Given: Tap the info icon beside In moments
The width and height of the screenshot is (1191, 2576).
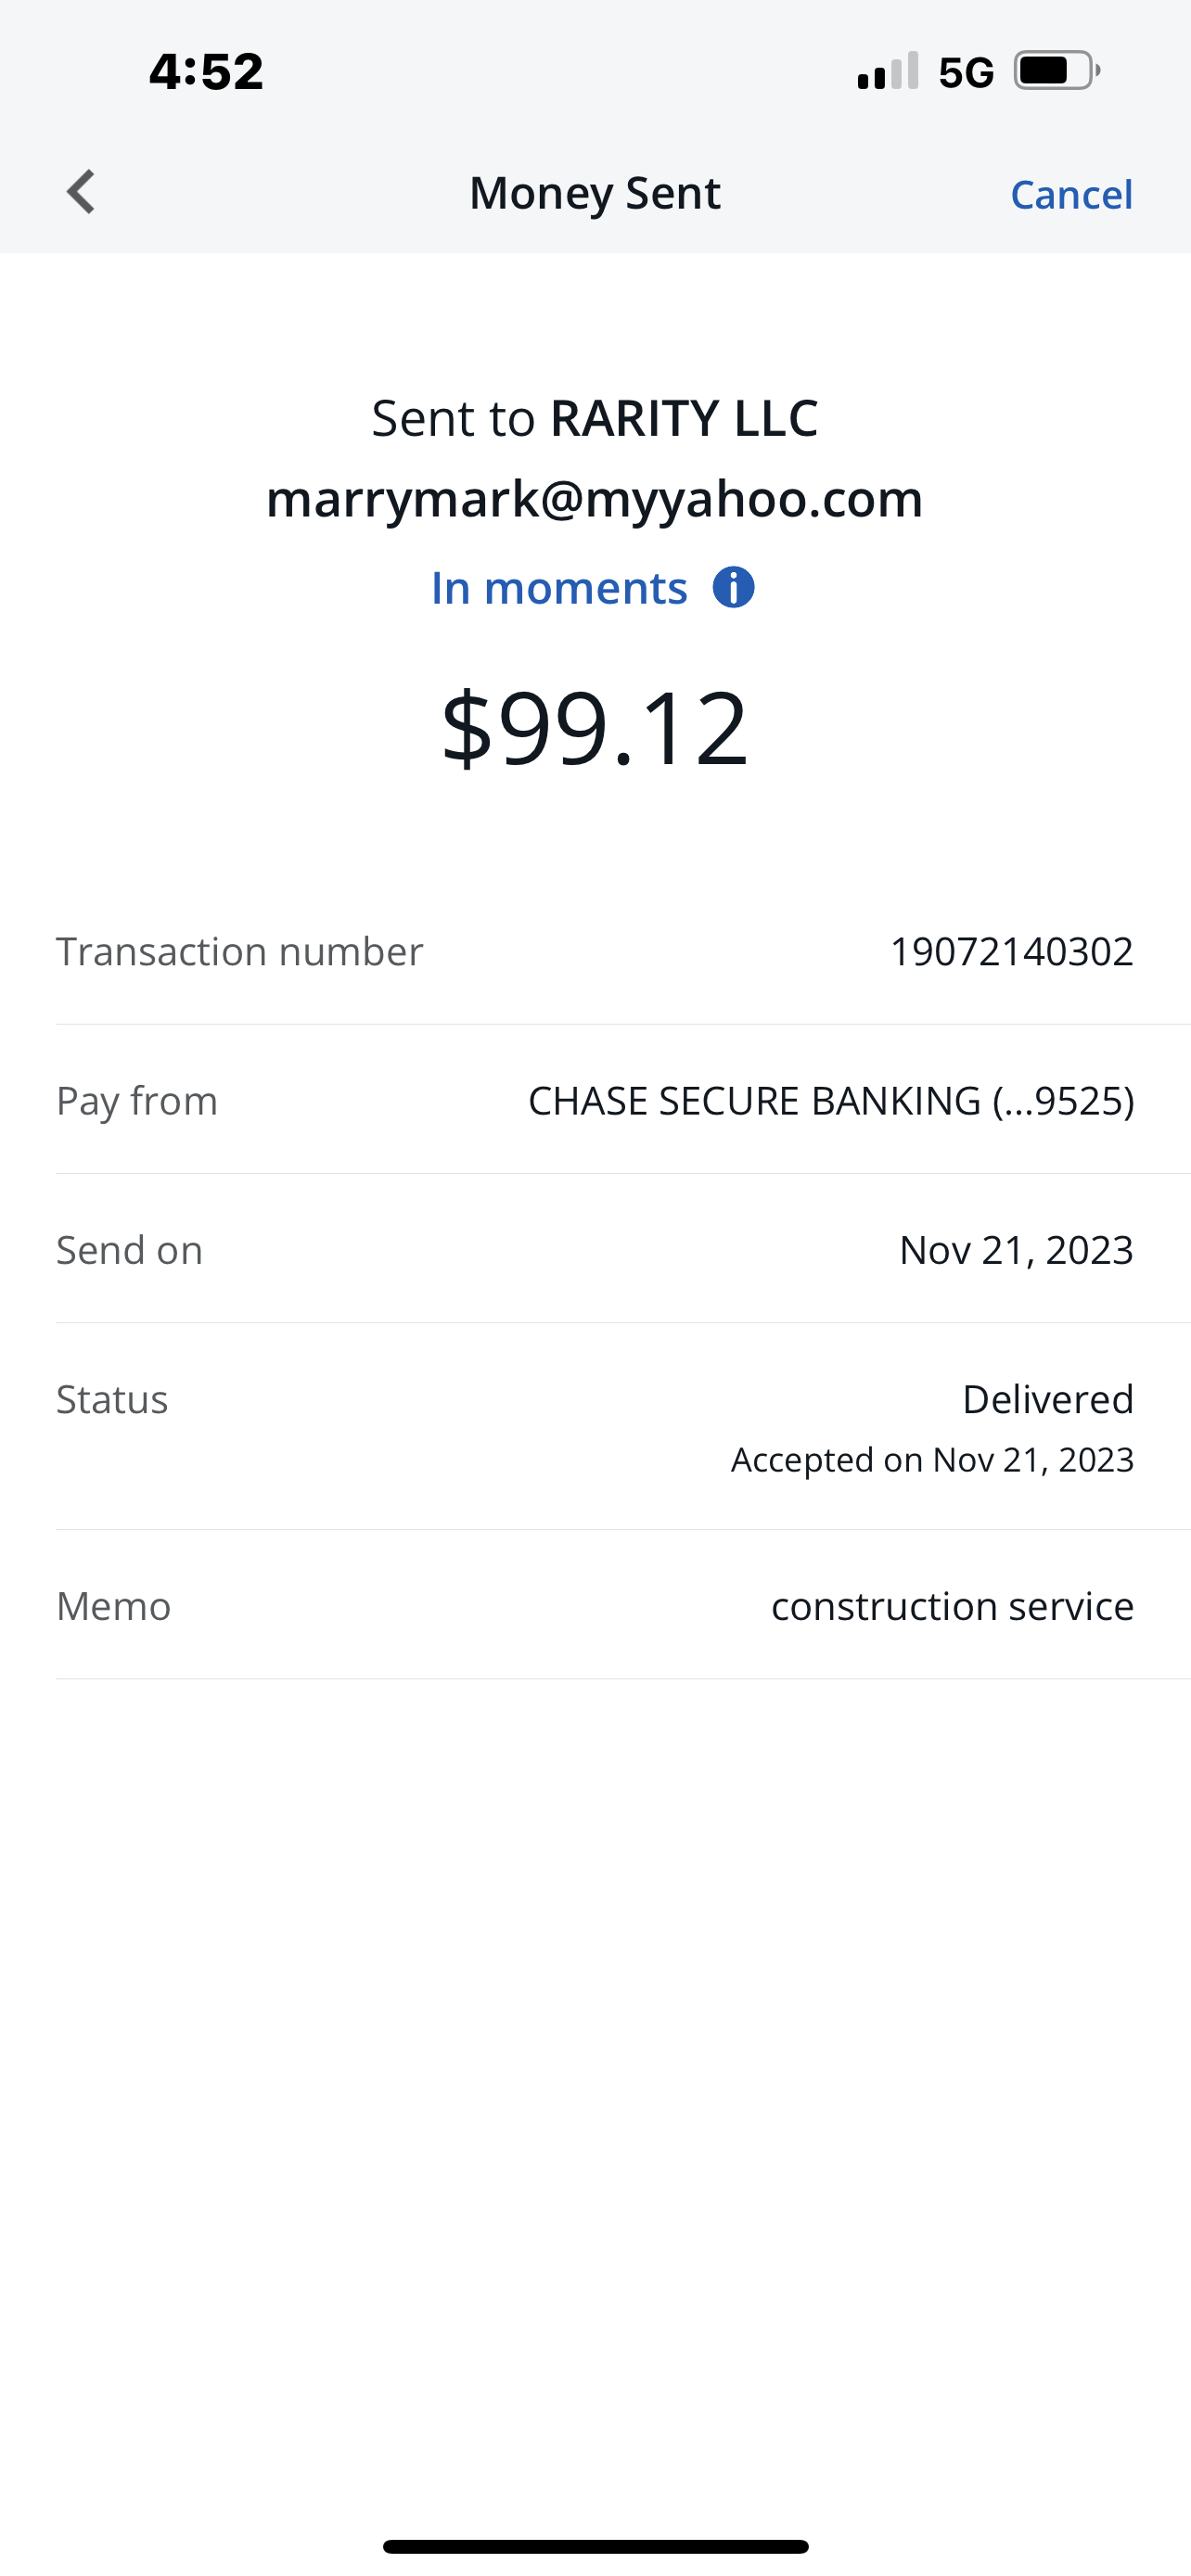Looking at the screenshot, I should 733,588.
